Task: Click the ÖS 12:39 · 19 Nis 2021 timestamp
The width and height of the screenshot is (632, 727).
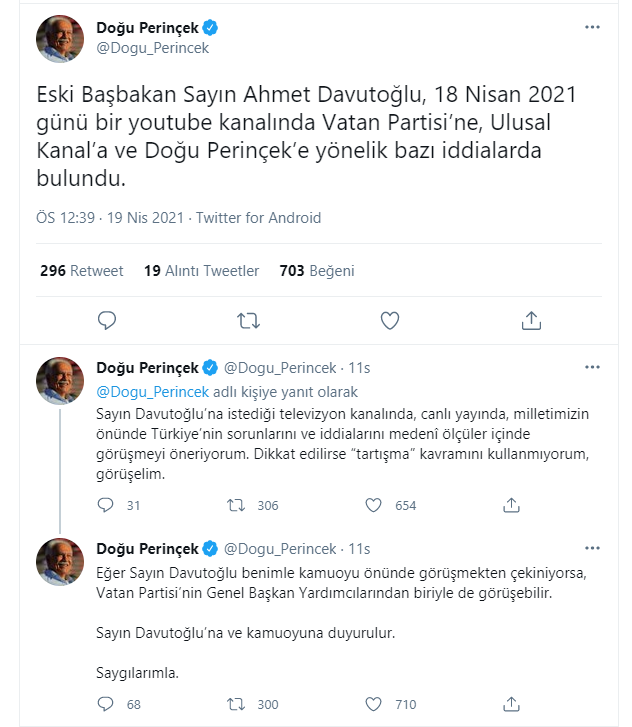Action: (x=110, y=217)
